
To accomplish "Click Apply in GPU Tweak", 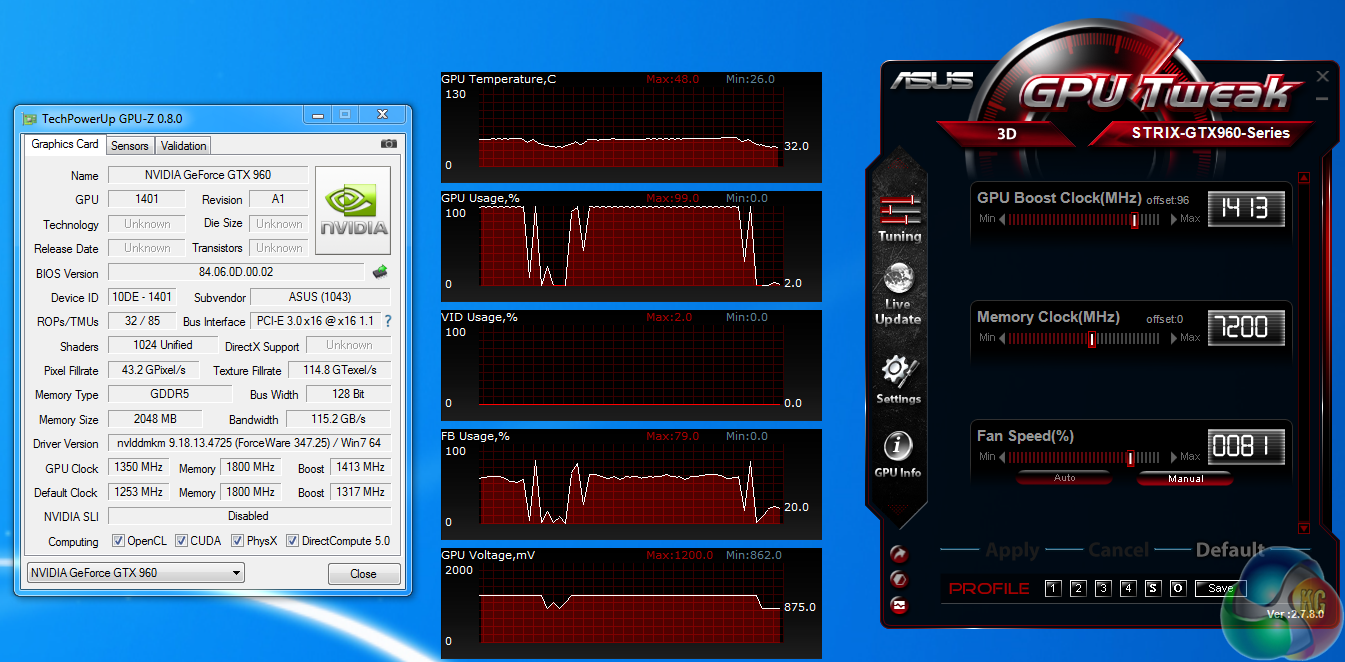I will 1012,550.
